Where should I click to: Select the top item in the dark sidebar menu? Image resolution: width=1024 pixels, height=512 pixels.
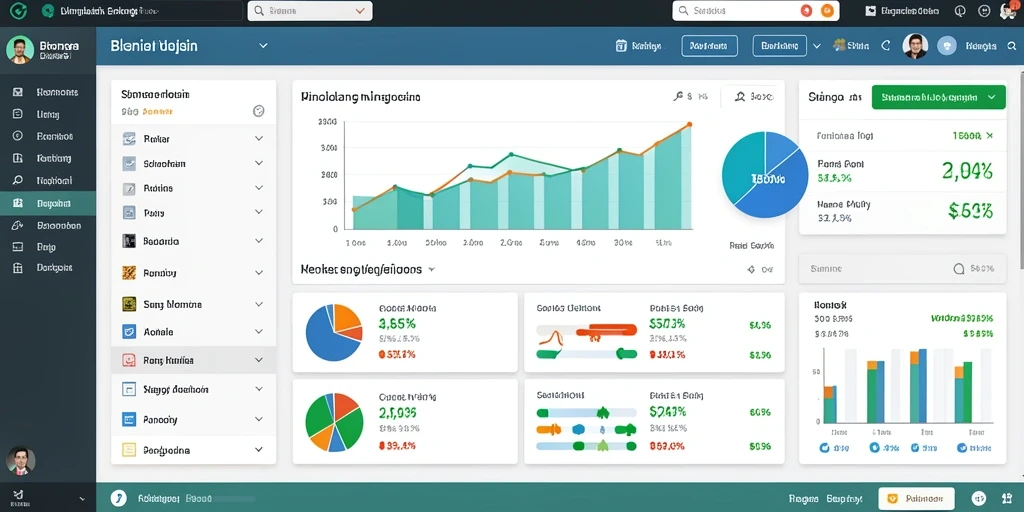tap(48, 92)
